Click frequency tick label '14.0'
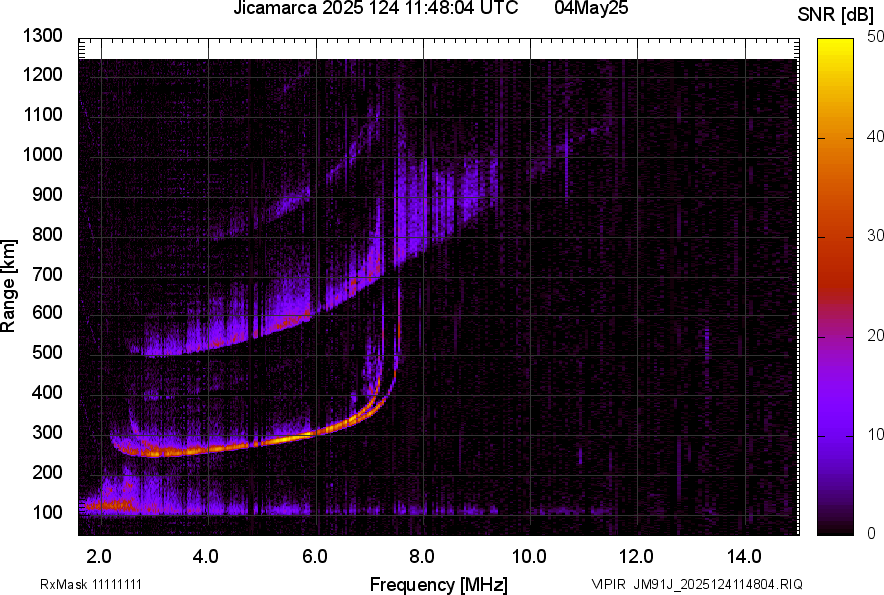The image size is (884, 595). coord(744,557)
